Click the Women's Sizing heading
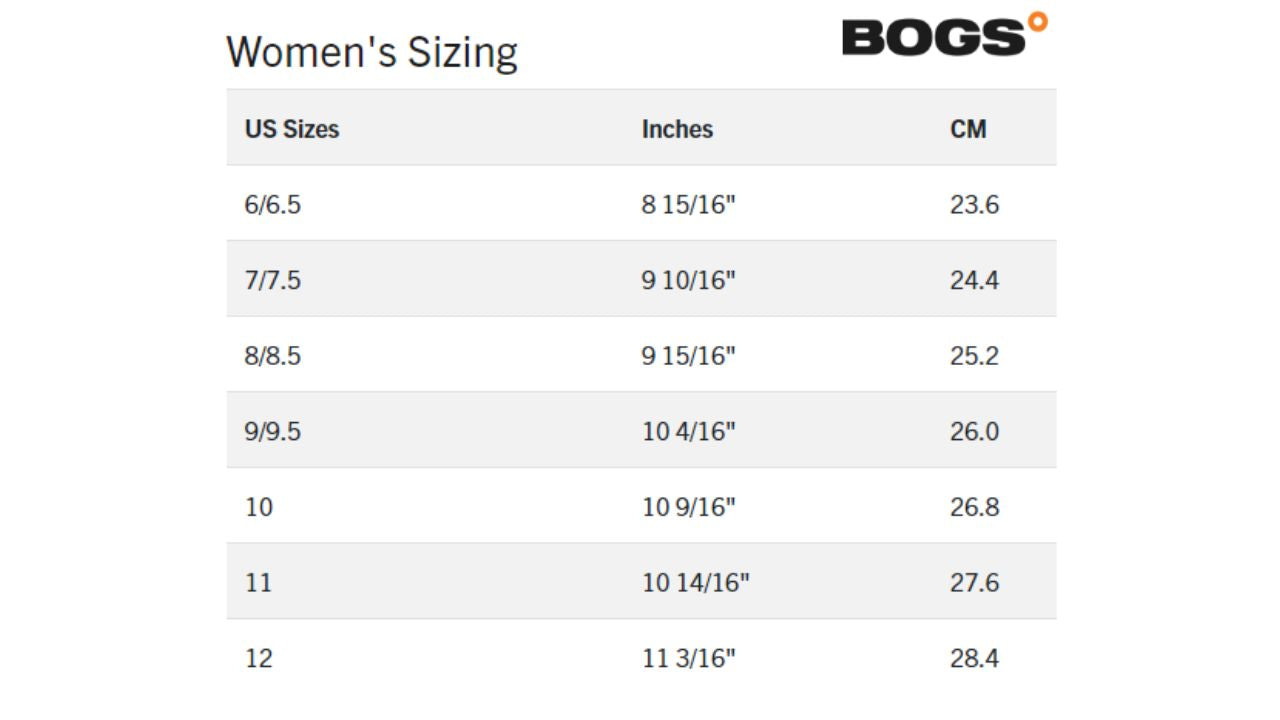This screenshot has height=720, width=1280. tap(371, 52)
